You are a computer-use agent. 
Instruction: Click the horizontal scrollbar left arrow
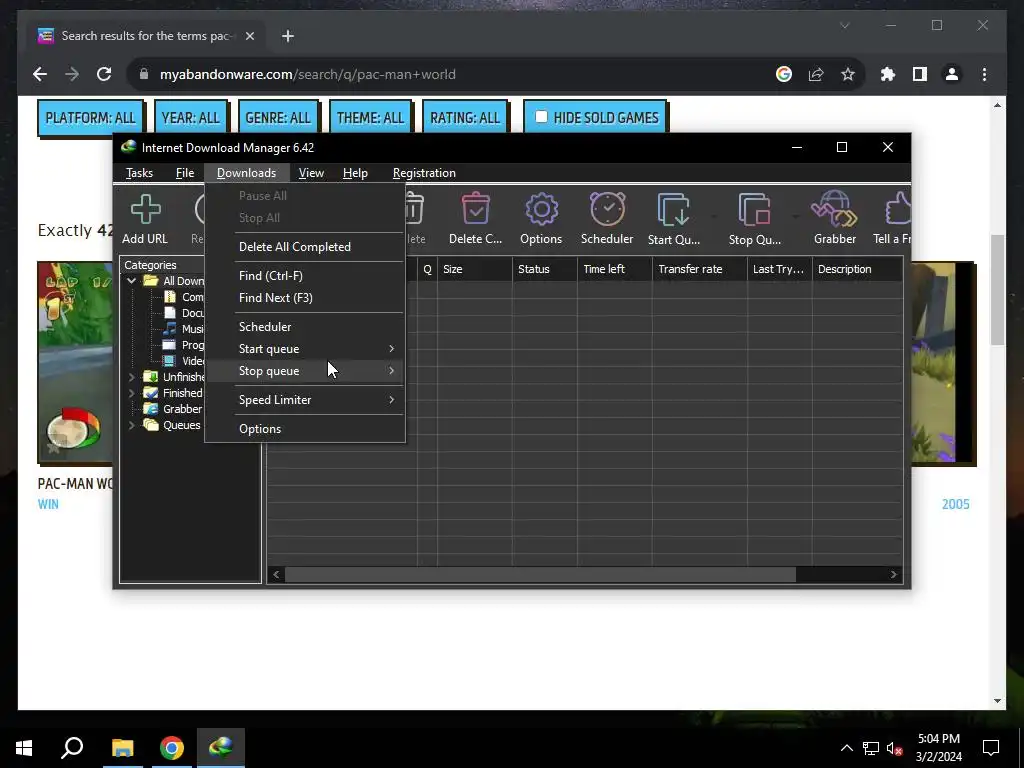pyautogui.click(x=276, y=575)
